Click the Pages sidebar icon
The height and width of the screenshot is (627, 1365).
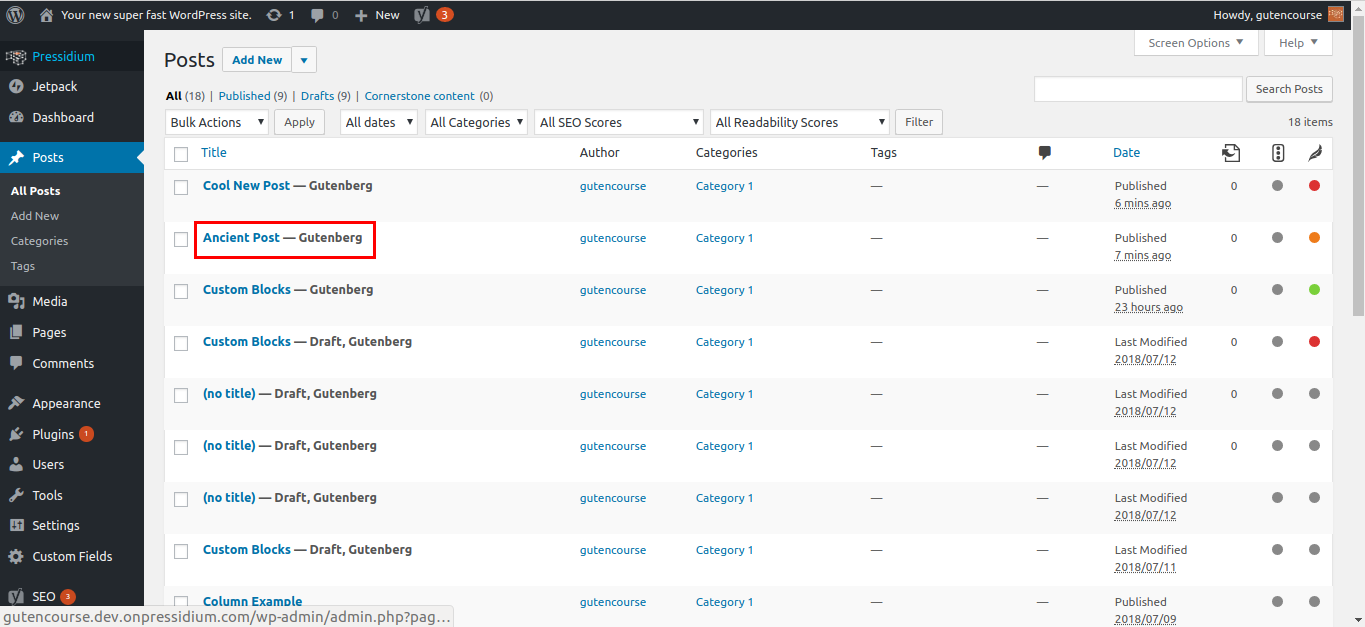16,332
